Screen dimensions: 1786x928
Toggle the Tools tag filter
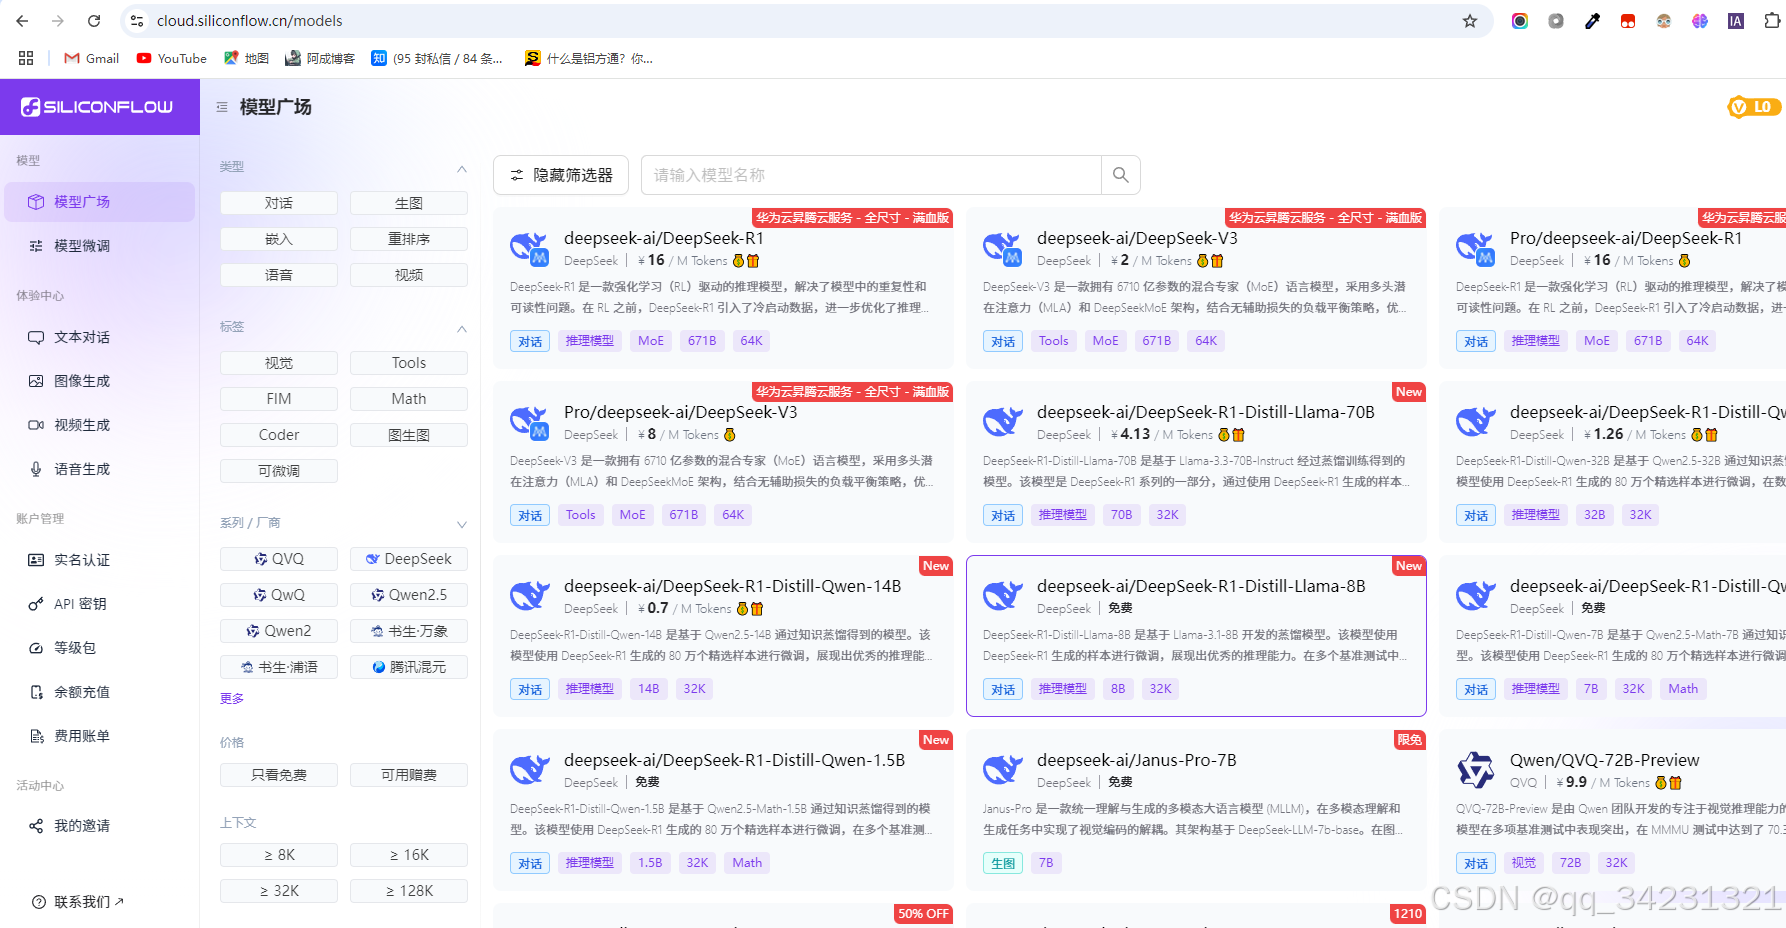409,363
